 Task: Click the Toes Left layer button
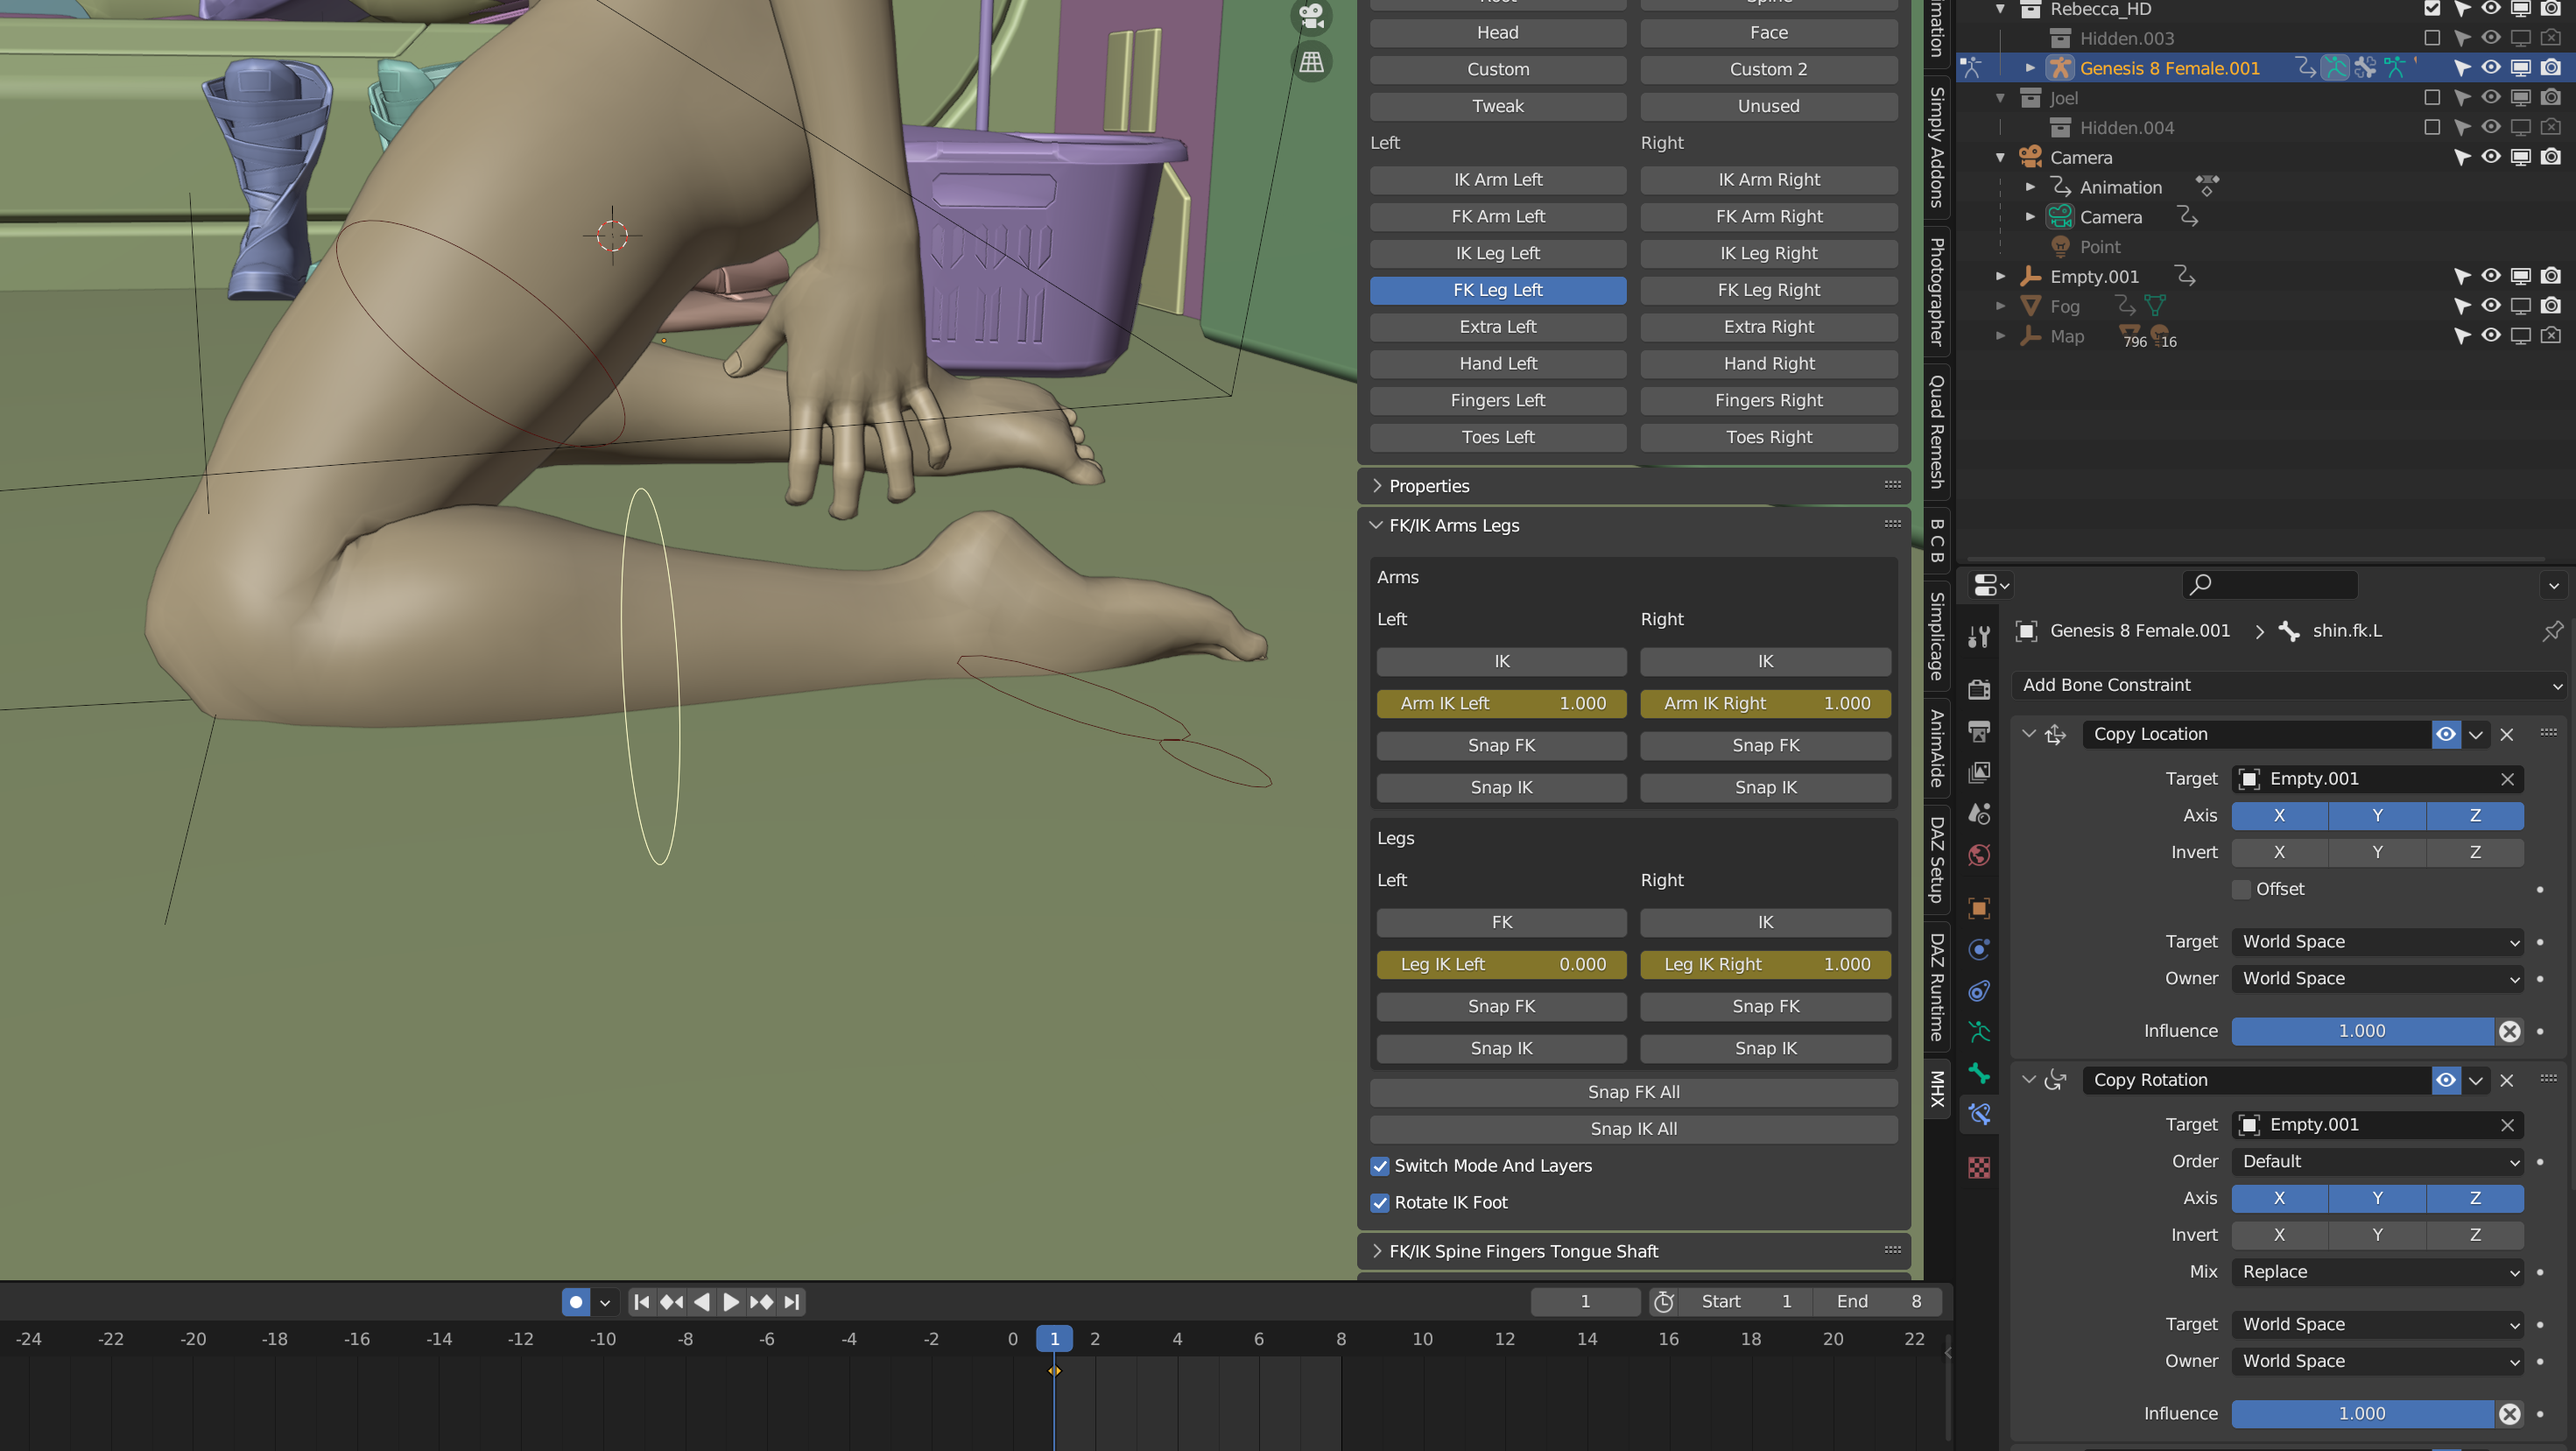click(1497, 437)
